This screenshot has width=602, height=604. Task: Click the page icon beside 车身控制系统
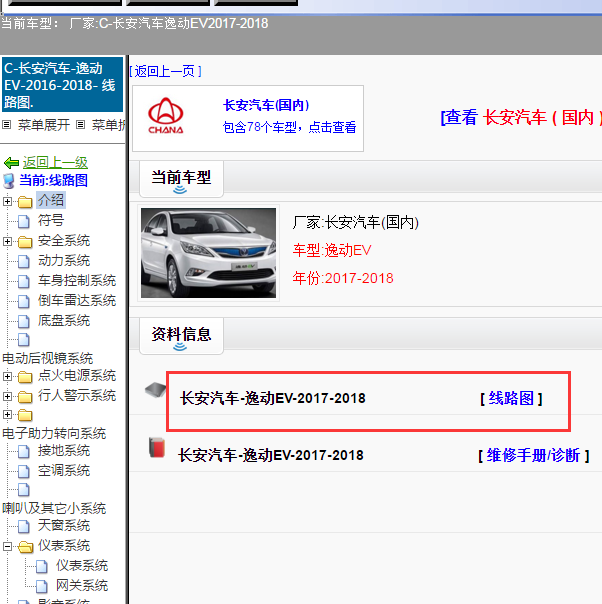point(24,281)
